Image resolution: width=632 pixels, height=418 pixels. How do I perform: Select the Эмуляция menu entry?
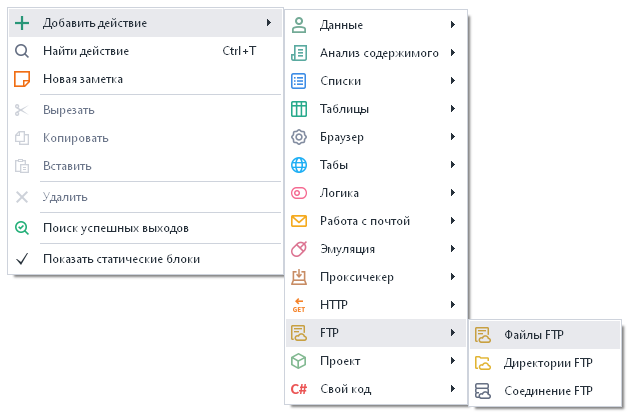346,249
